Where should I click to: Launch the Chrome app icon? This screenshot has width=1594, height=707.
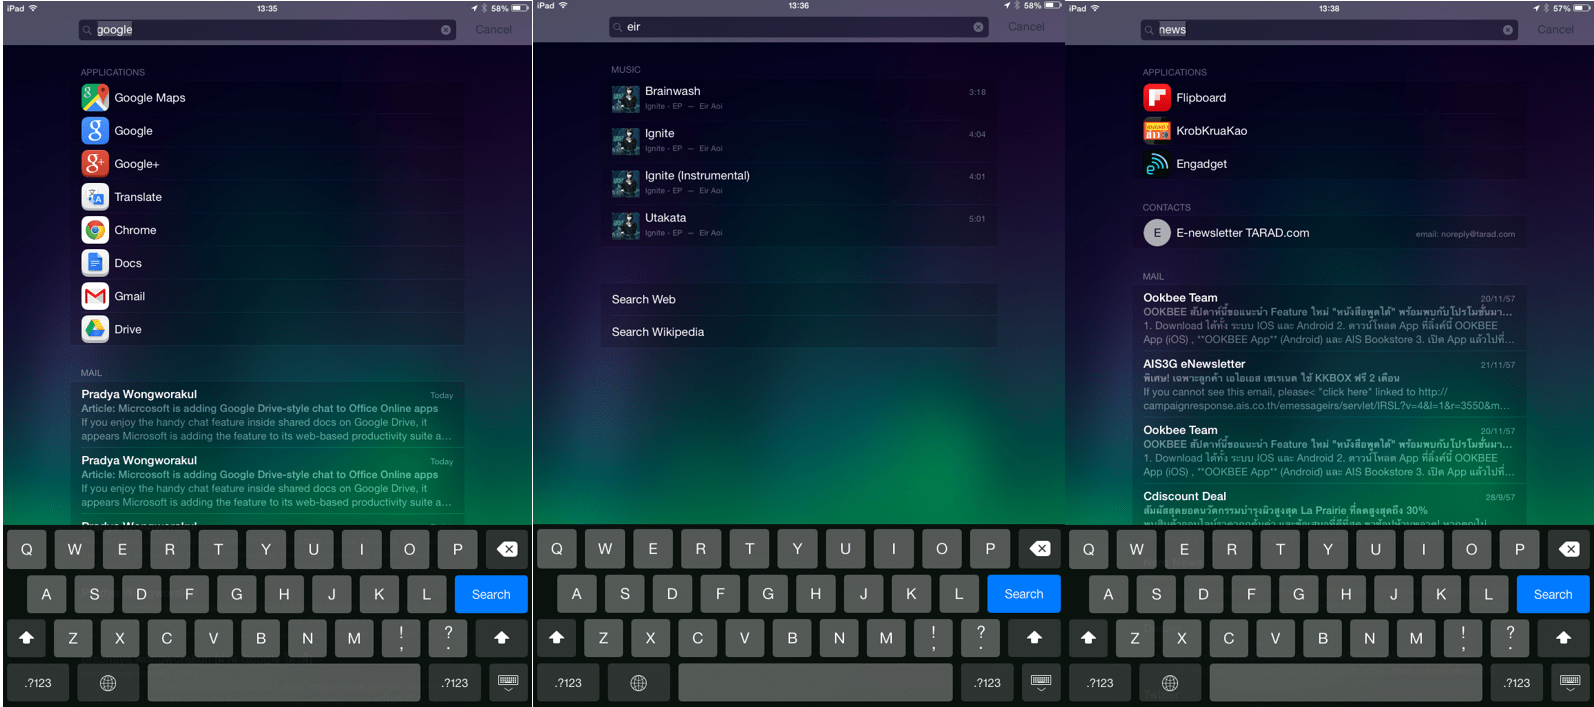pos(95,230)
